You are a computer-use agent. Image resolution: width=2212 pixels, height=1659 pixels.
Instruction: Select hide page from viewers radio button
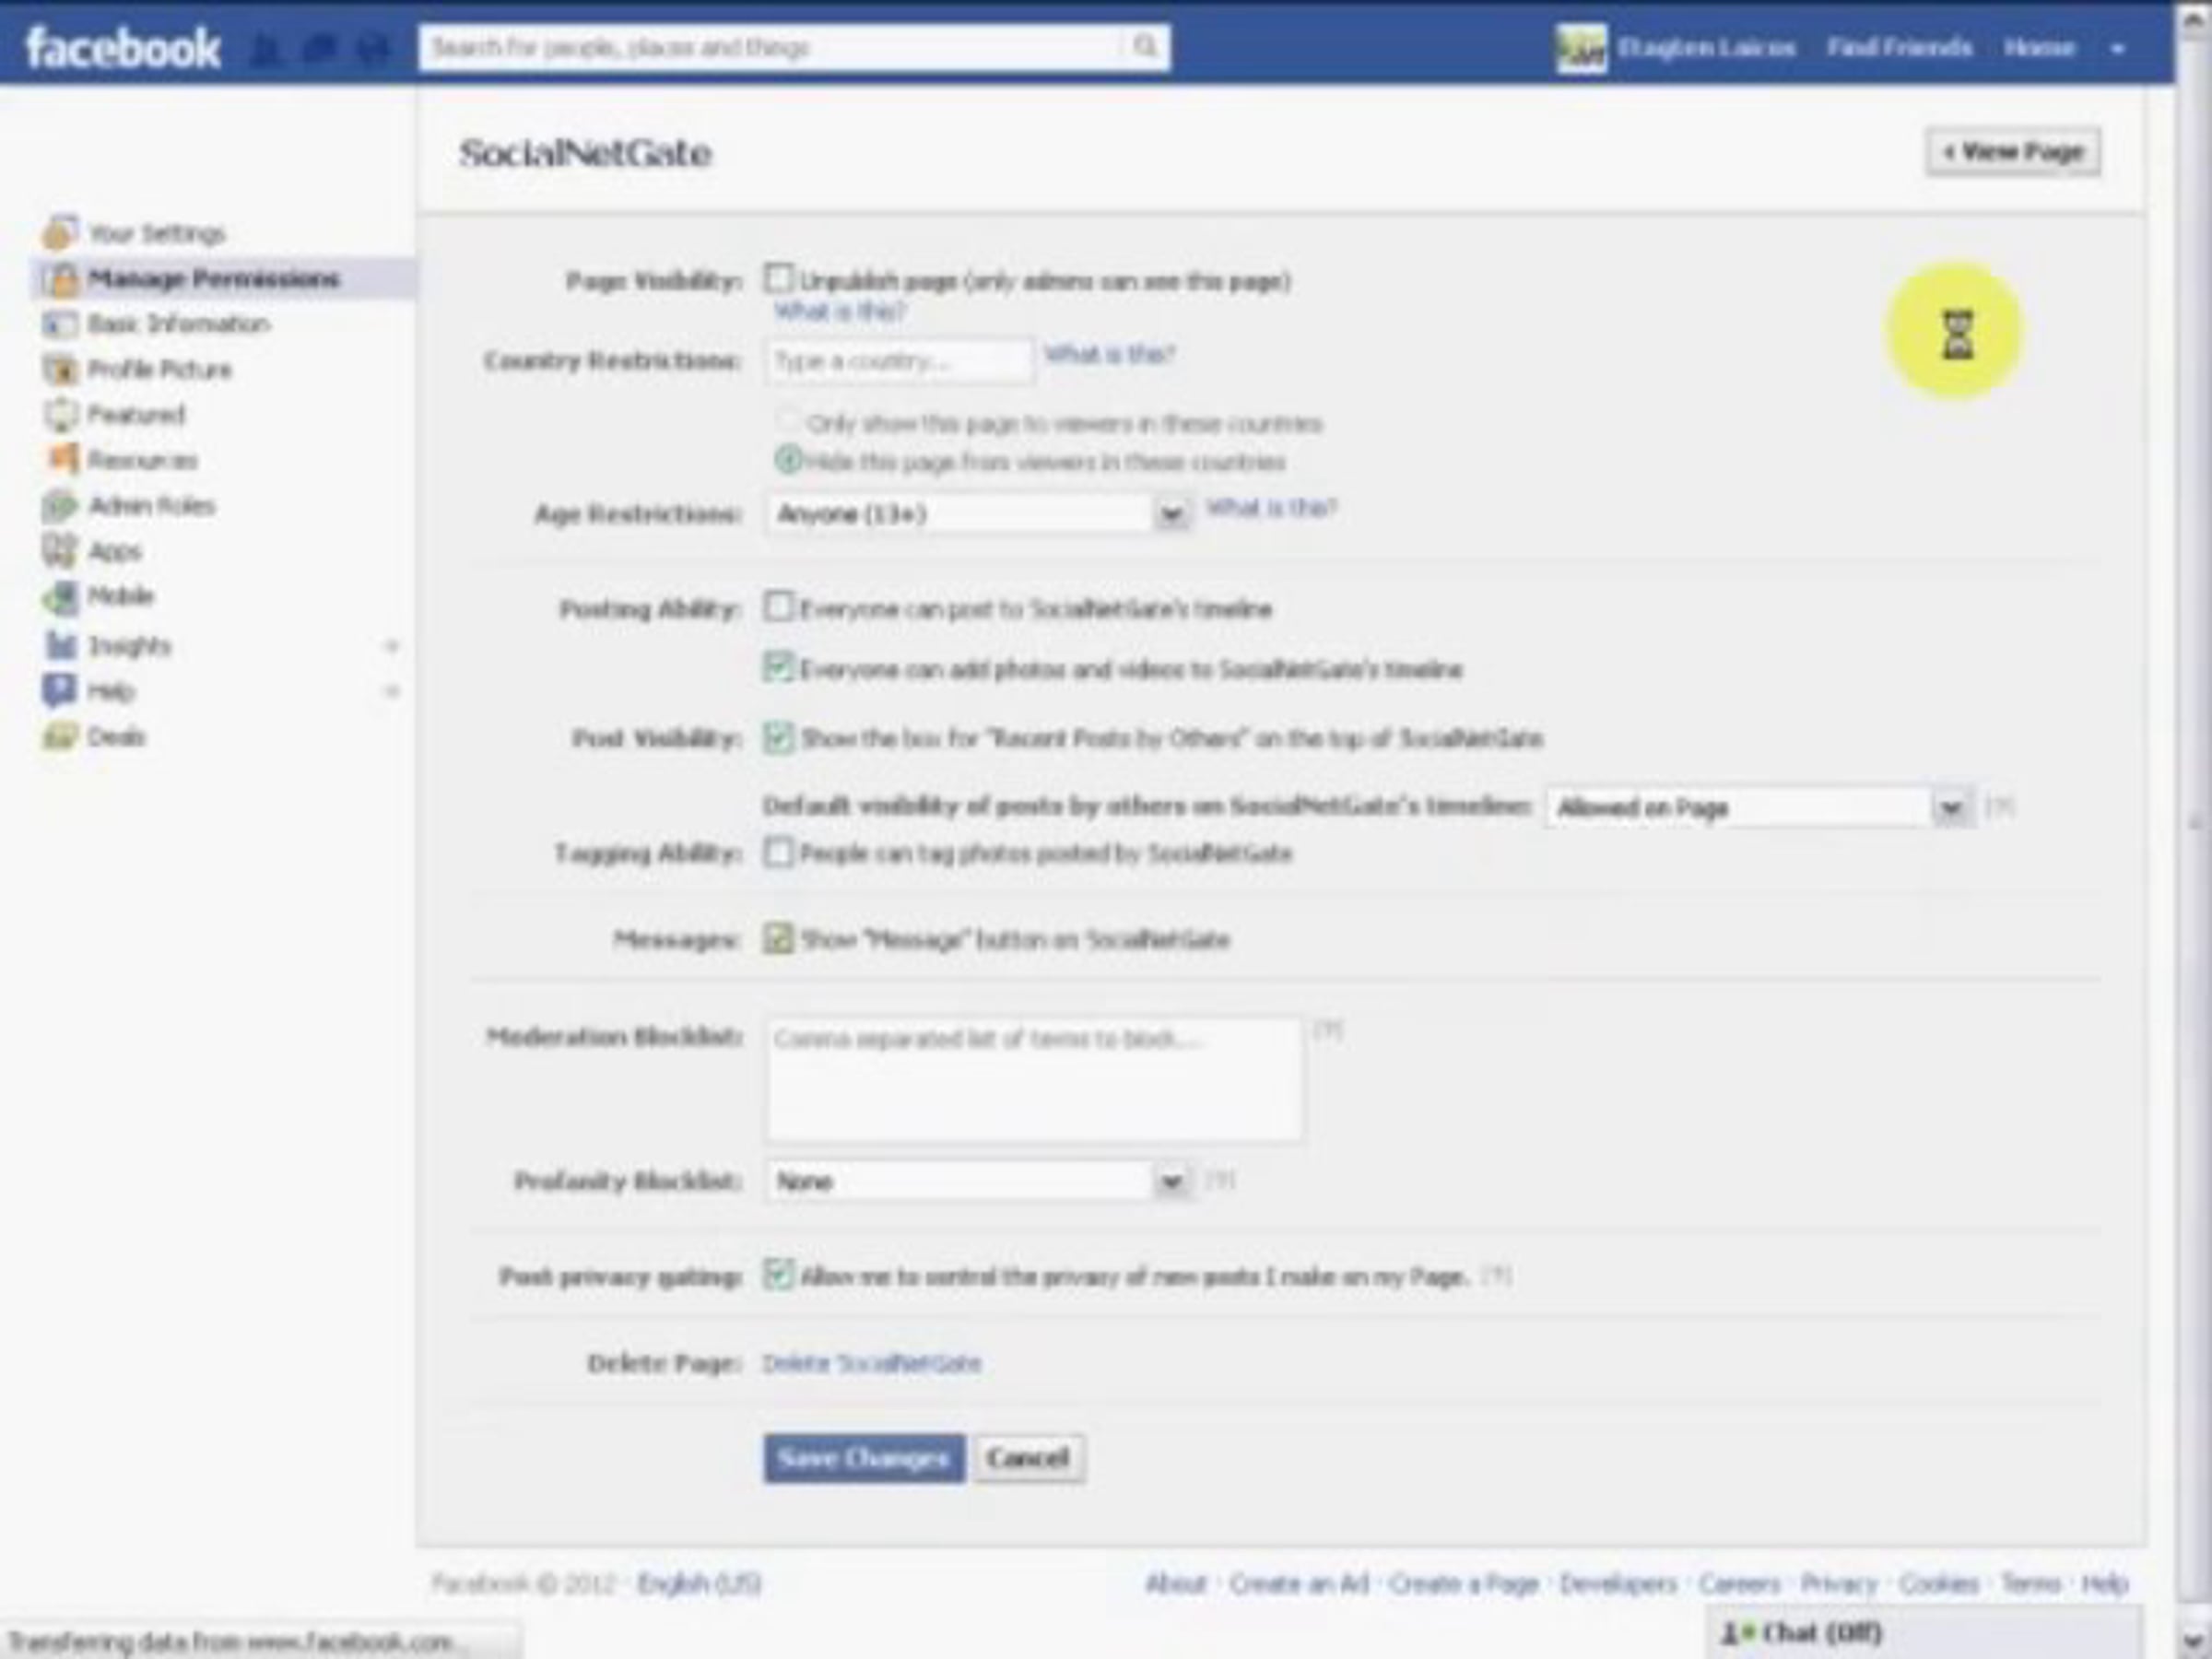tap(788, 460)
